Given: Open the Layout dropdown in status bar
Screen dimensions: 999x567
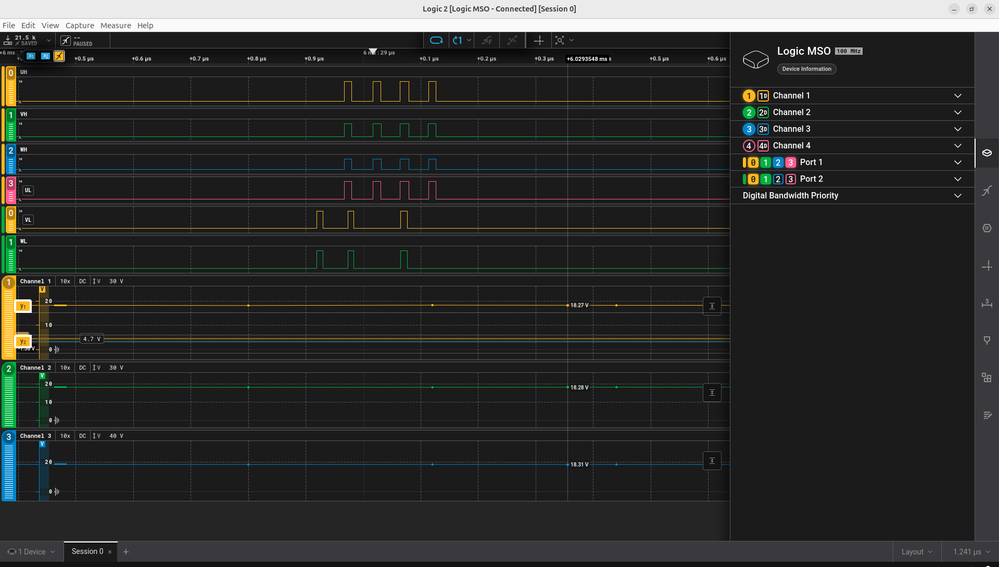Looking at the screenshot, I should tap(917, 552).
